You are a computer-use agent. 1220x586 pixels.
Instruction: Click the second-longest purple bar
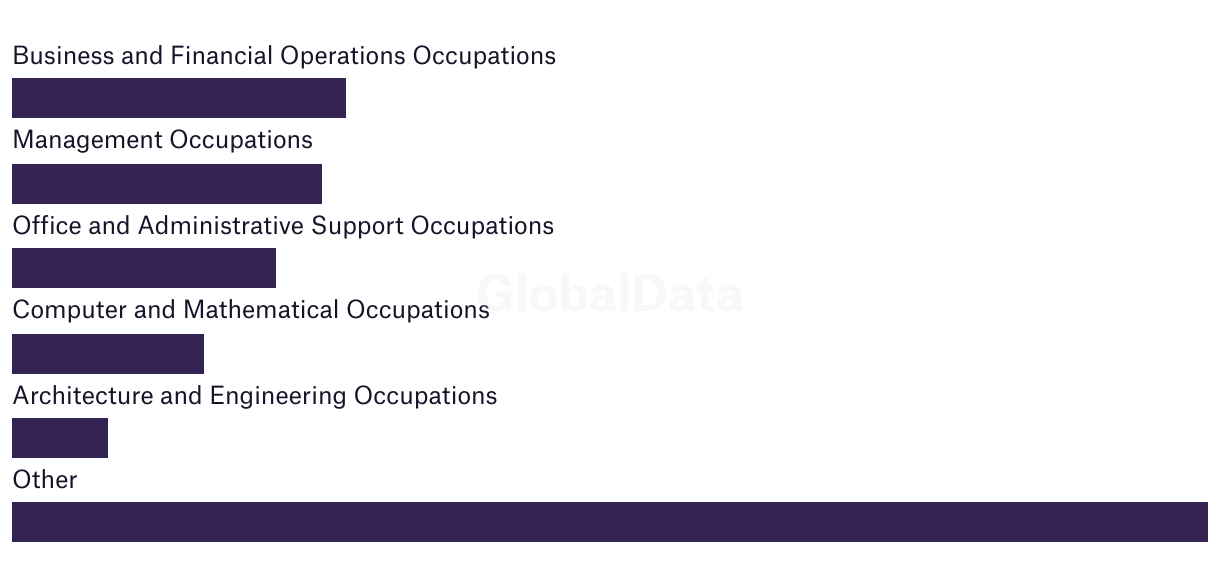pos(179,98)
